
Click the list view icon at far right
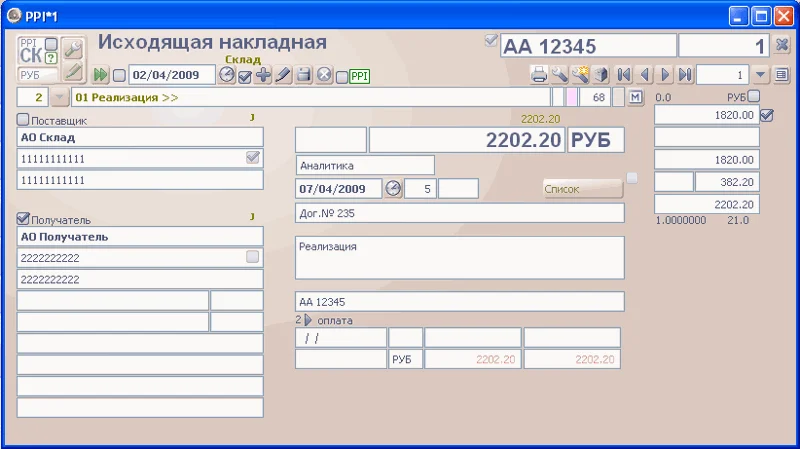[781, 75]
